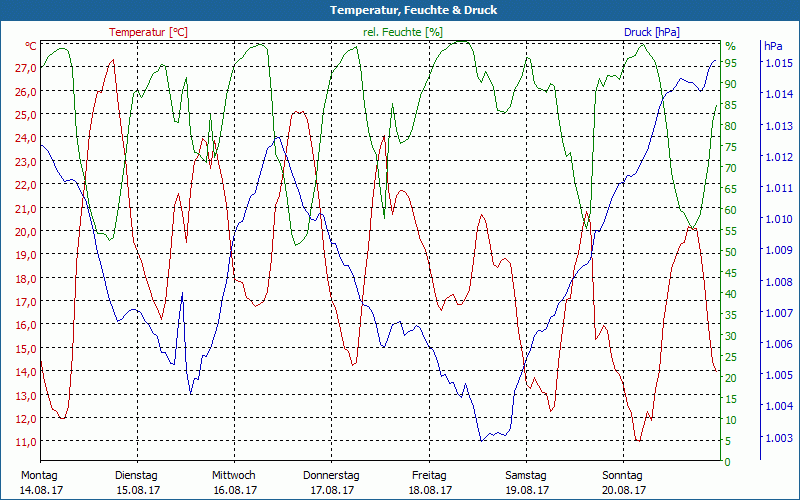The image size is (800, 500).
Task: Click the '26,0' temperature axis value
Action: [26, 91]
